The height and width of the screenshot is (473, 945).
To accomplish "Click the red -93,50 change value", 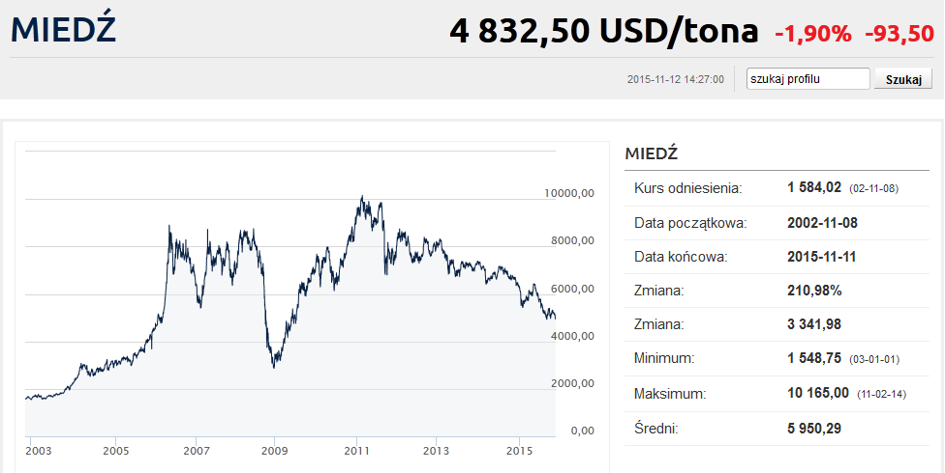I will coord(899,34).
